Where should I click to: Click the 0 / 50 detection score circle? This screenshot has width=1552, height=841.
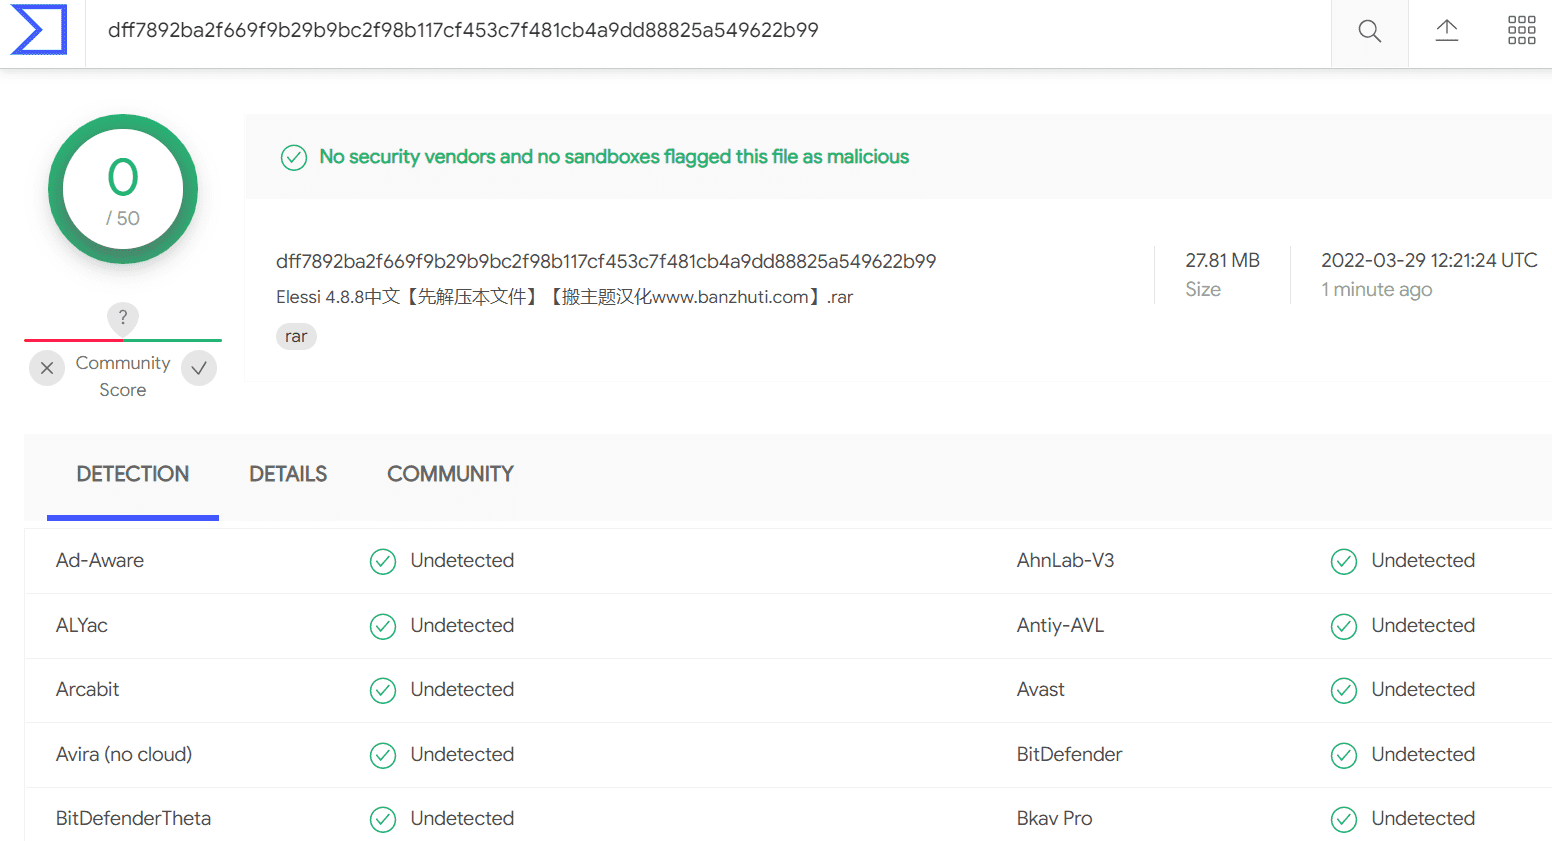pos(123,189)
